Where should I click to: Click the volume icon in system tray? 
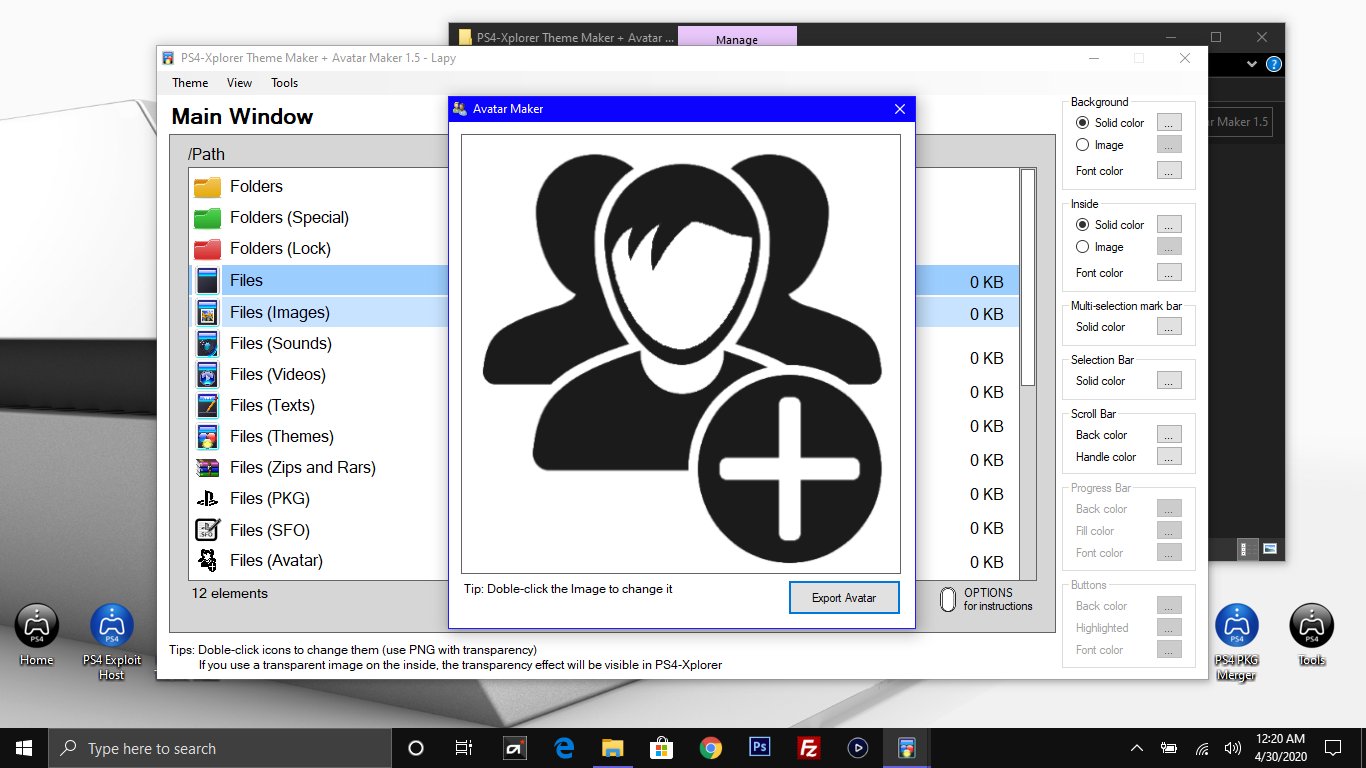tap(1232, 748)
